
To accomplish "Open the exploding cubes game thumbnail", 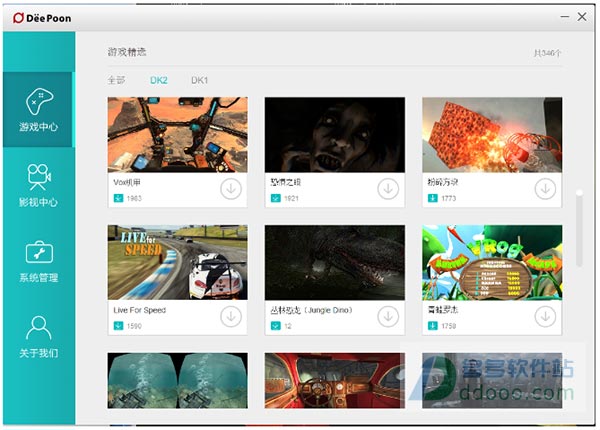I will pos(492,135).
